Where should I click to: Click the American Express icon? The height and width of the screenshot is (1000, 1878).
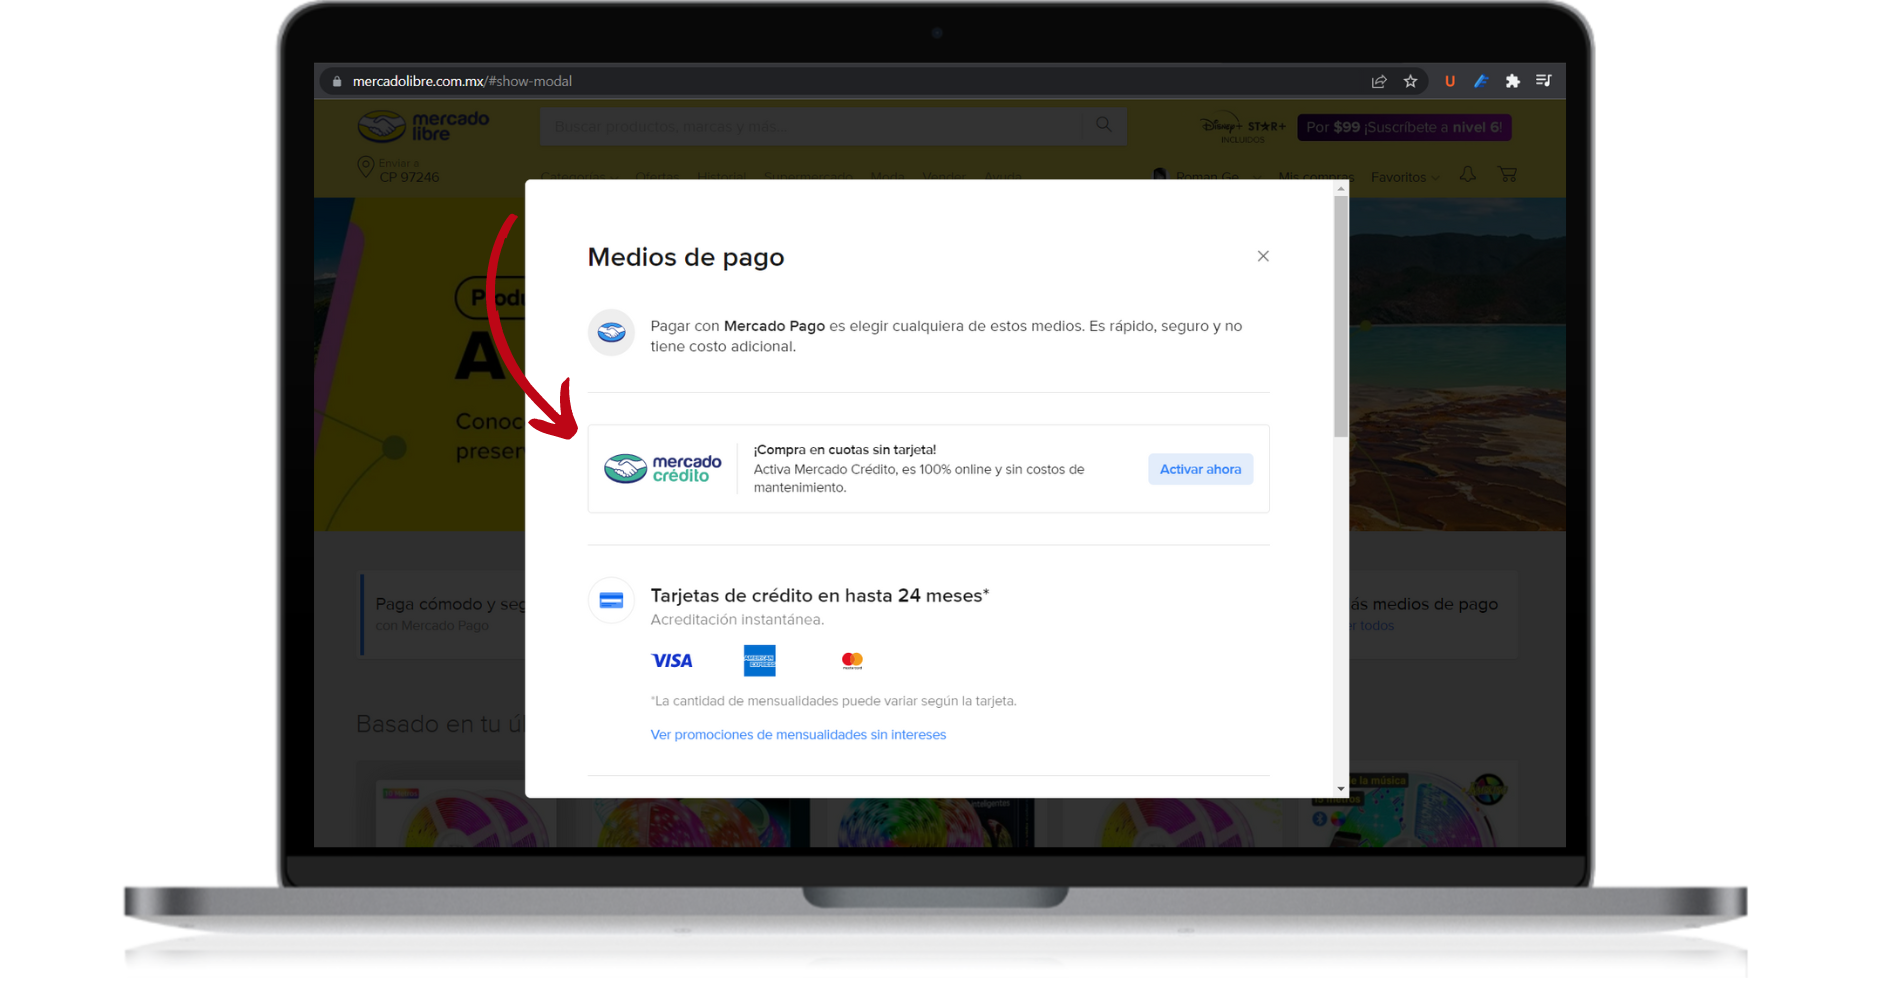click(760, 660)
